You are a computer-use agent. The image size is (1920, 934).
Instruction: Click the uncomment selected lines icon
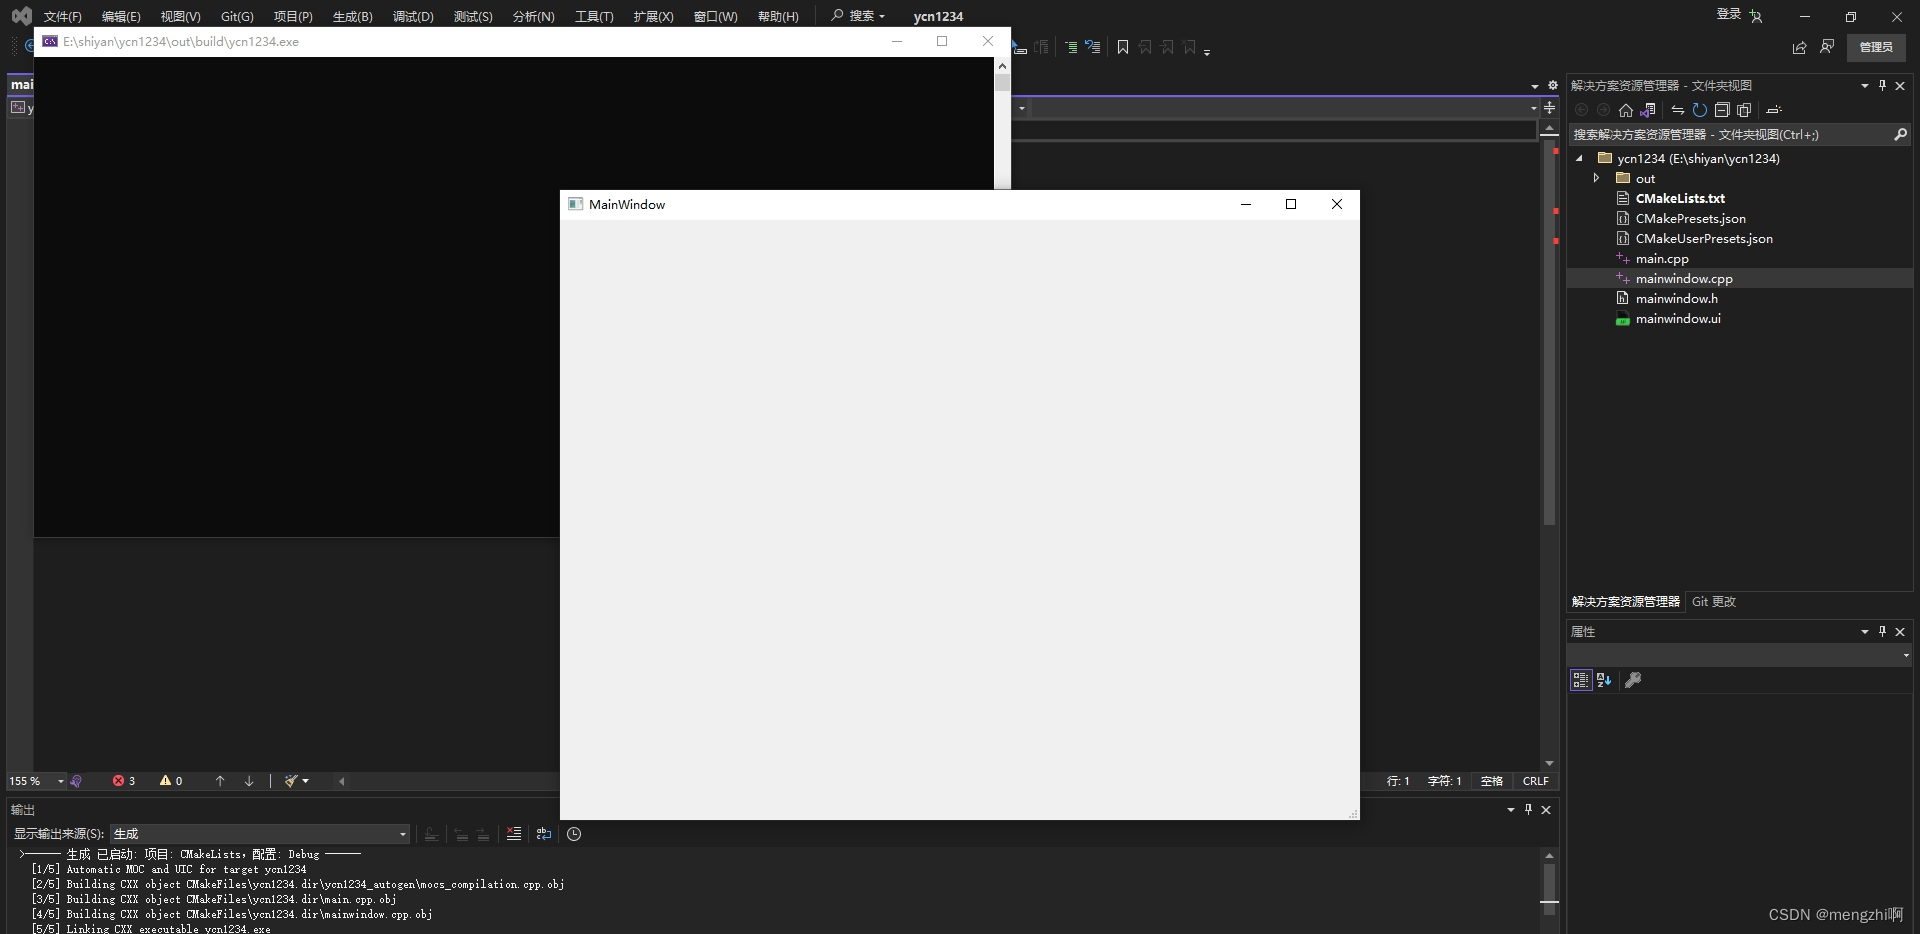tap(1093, 47)
